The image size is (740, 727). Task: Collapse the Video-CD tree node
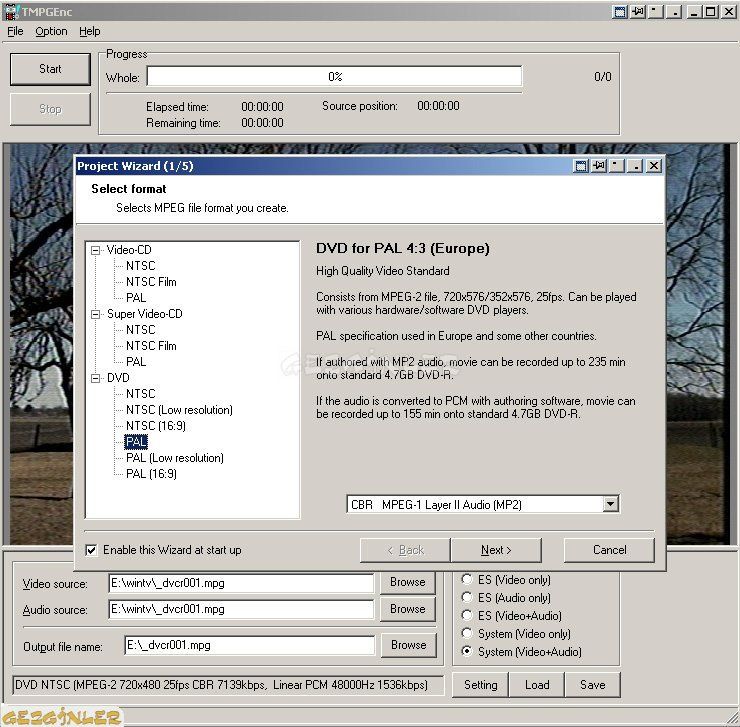96,250
